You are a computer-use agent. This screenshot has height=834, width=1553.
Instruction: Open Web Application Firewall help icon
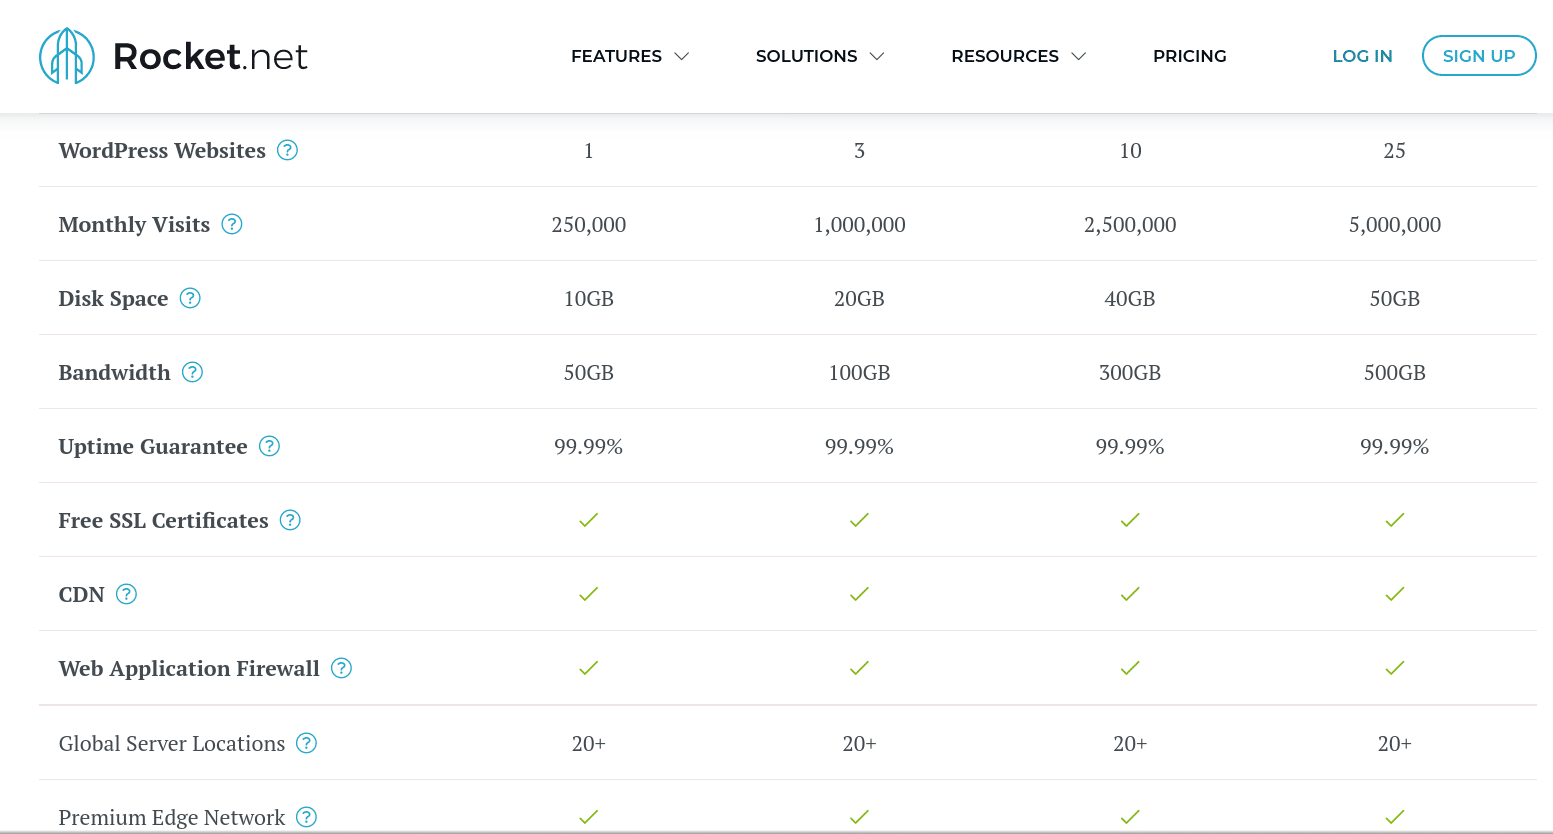point(341,668)
